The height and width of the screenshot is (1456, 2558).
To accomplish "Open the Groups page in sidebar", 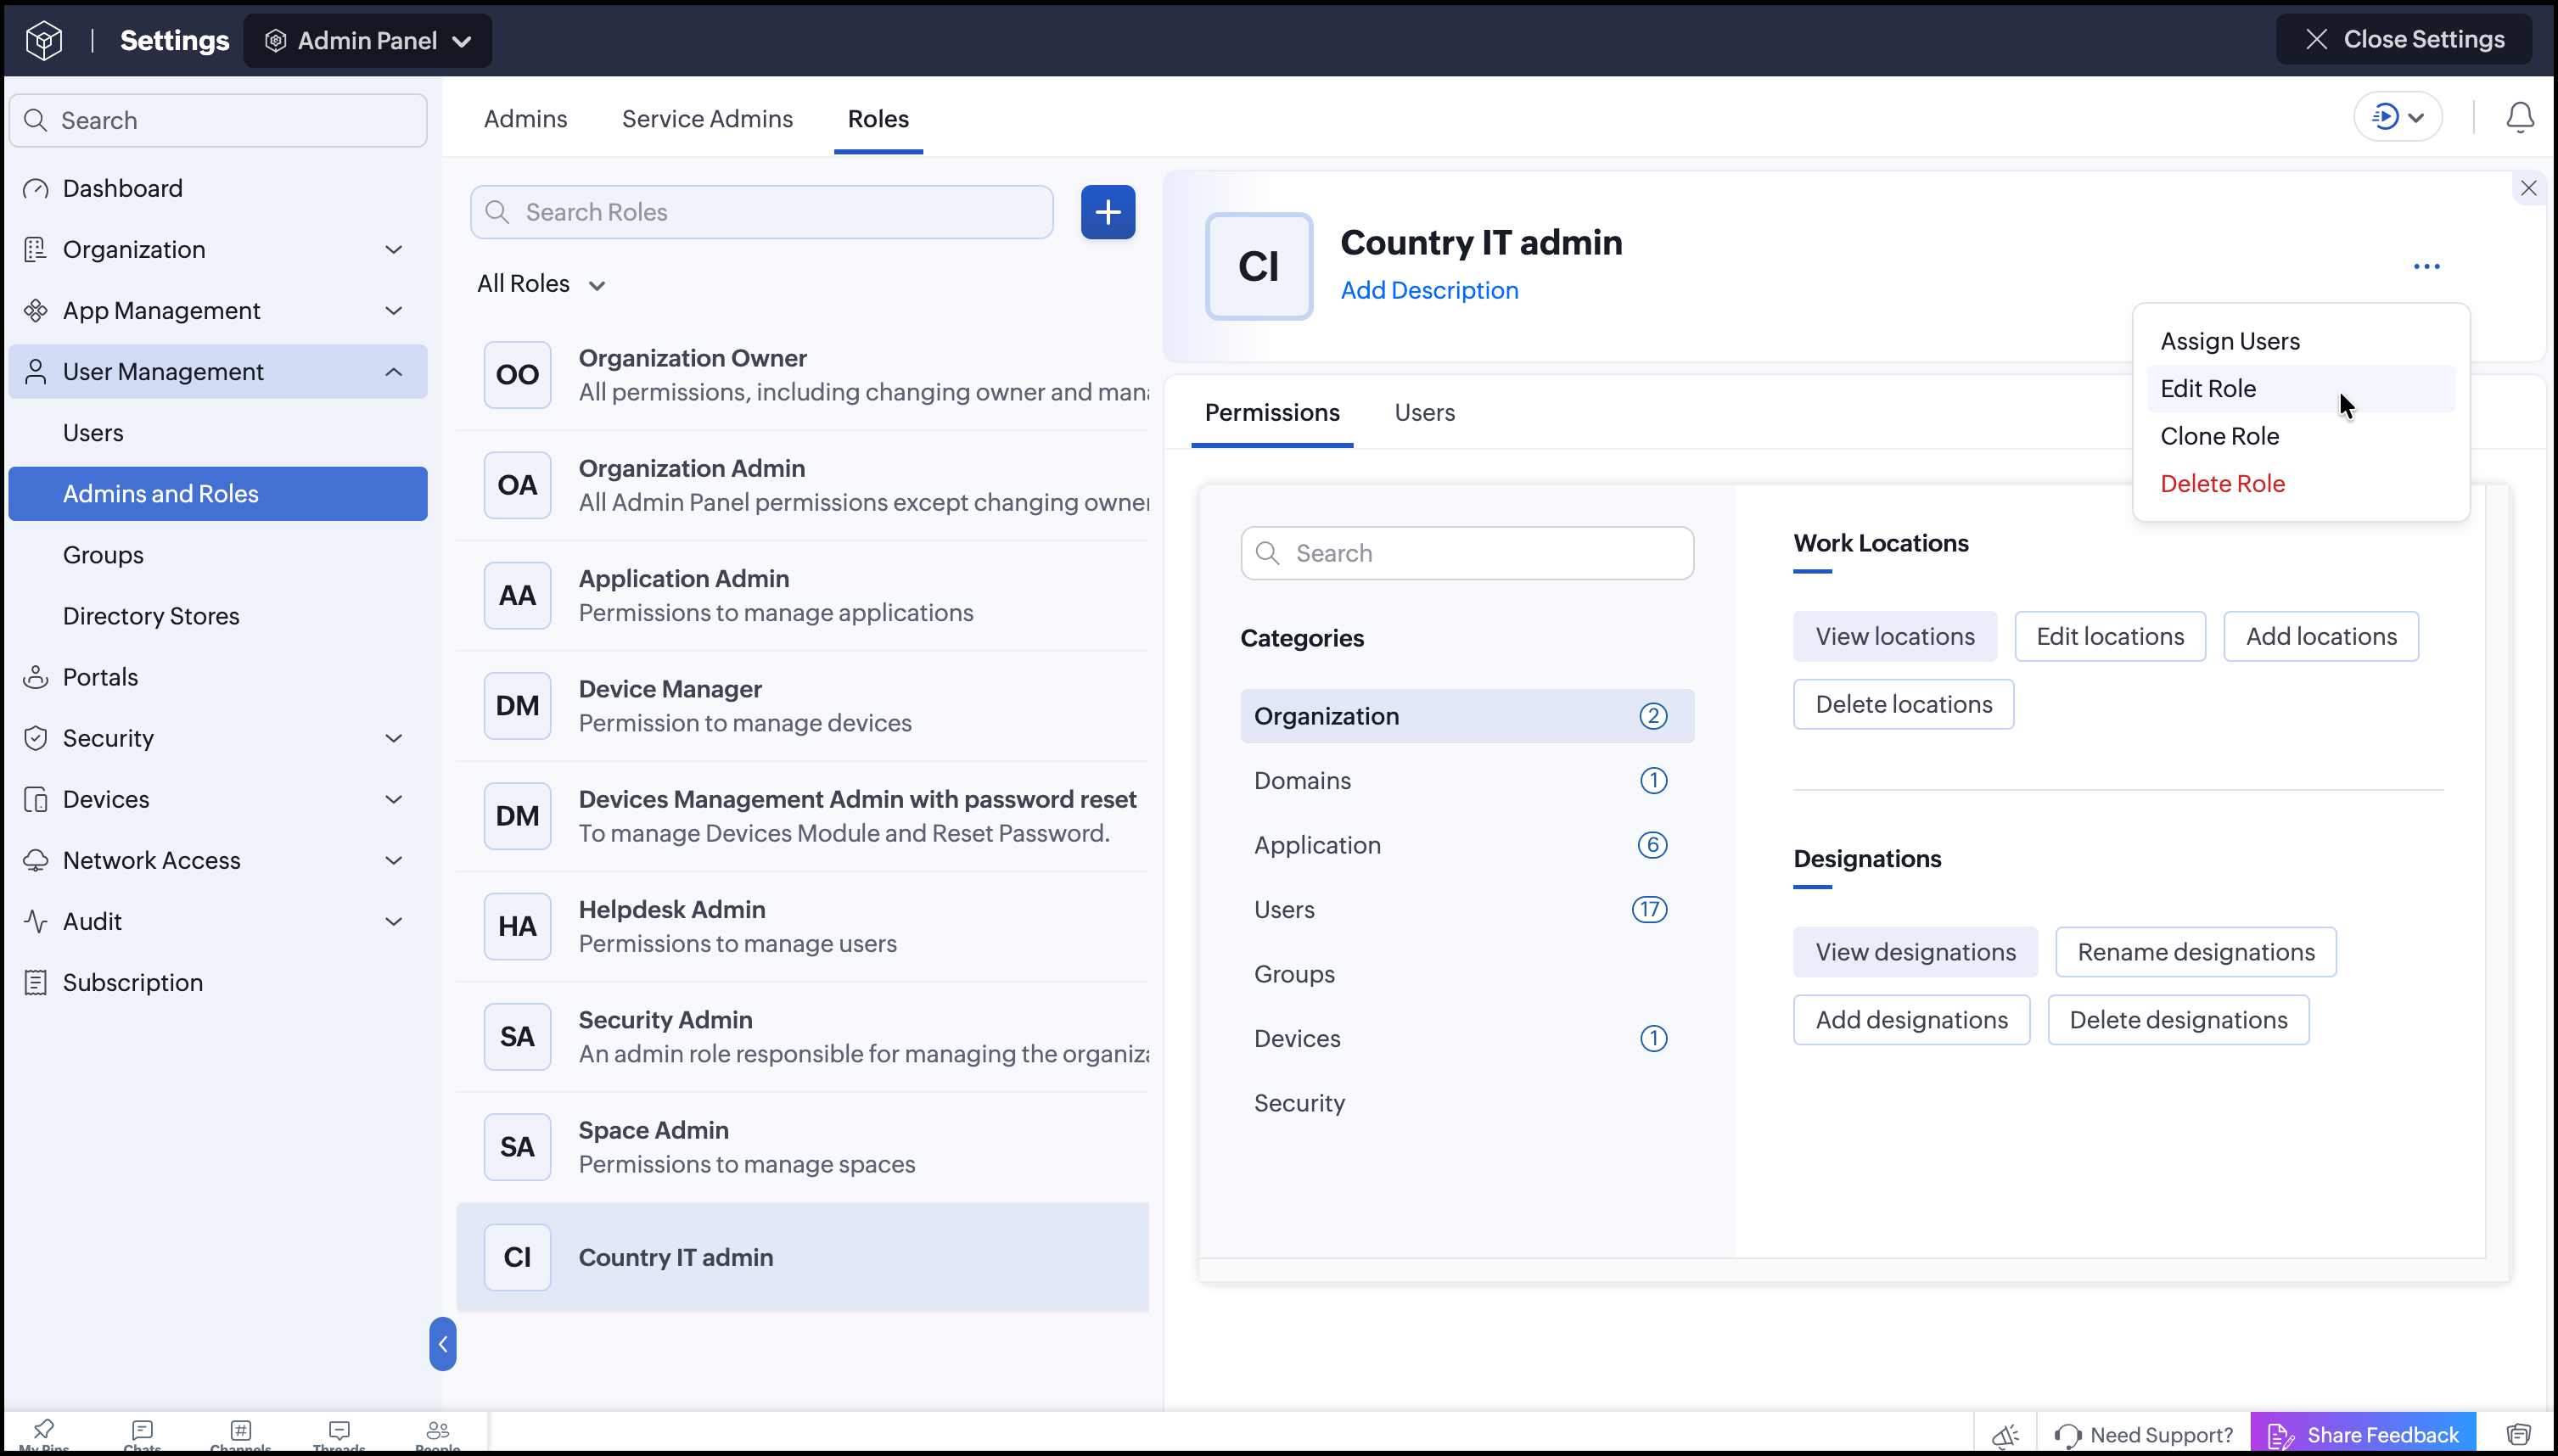I will click(x=218, y=555).
